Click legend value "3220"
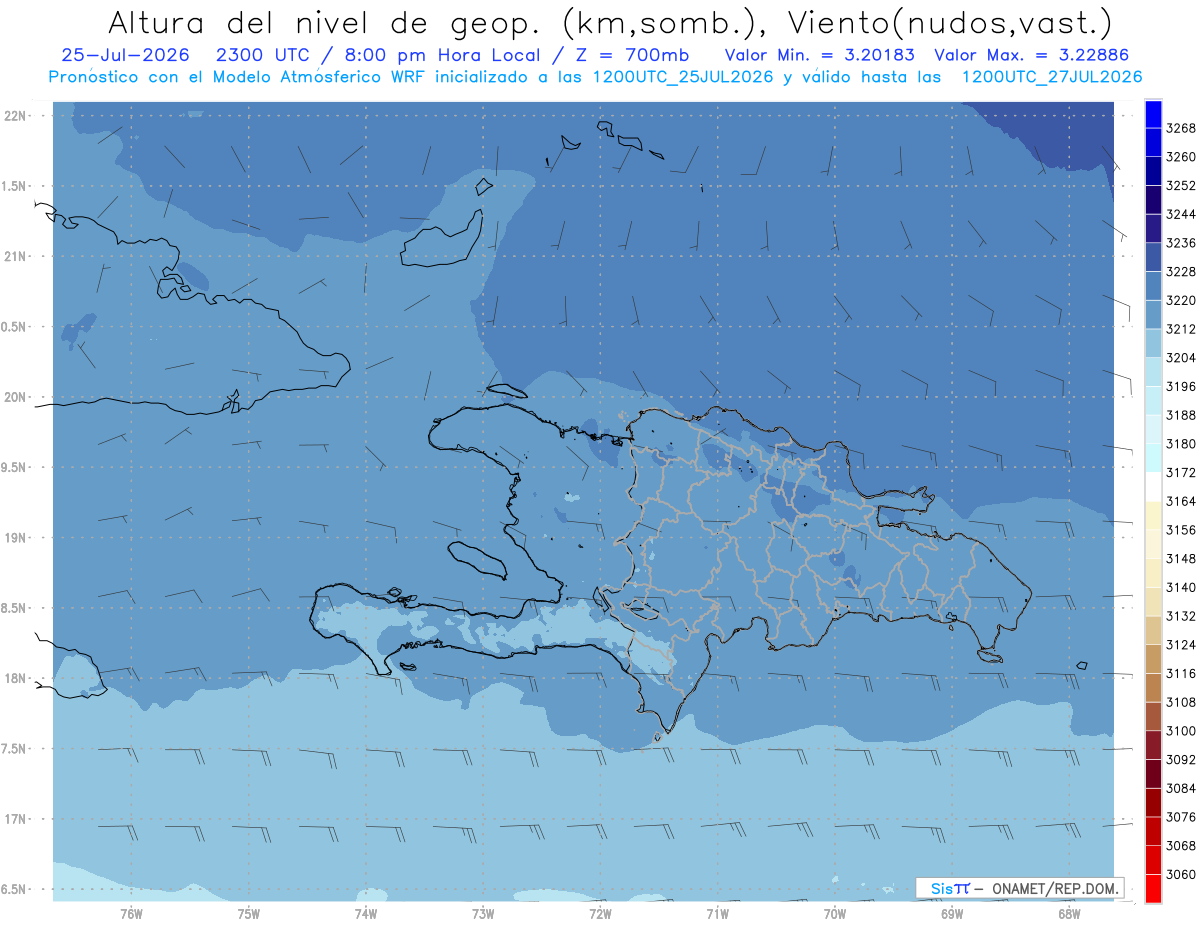This screenshot has height=927, width=1200. click(1181, 300)
